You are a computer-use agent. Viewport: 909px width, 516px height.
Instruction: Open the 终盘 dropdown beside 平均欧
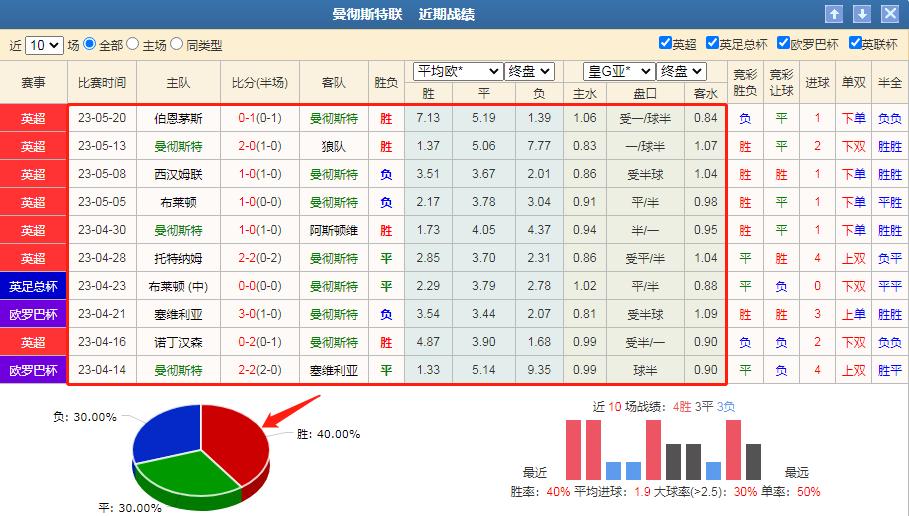(x=529, y=71)
